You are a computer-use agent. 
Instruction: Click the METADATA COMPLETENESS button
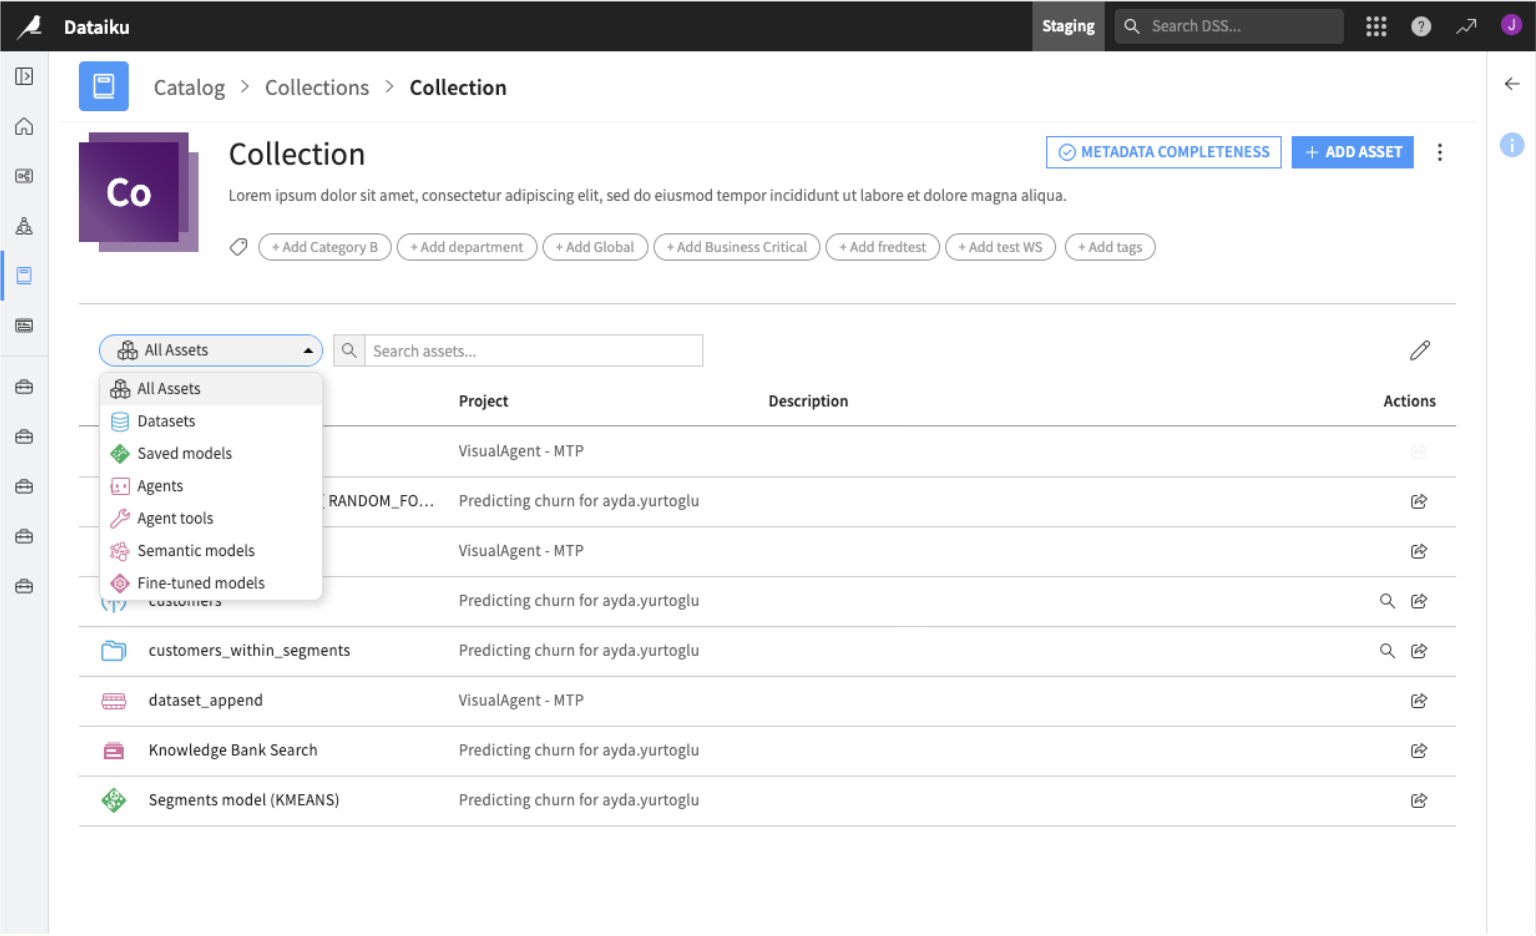coord(1164,152)
